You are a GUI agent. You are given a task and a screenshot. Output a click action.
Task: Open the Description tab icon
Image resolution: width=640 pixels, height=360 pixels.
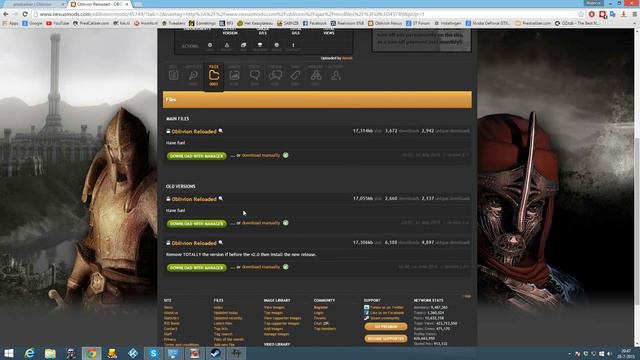click(173, 75)
